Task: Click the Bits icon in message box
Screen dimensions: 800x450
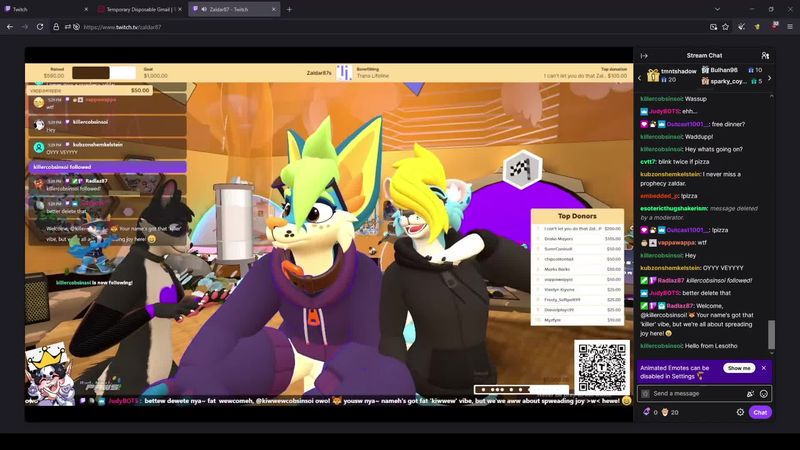Action: point(748,393)
